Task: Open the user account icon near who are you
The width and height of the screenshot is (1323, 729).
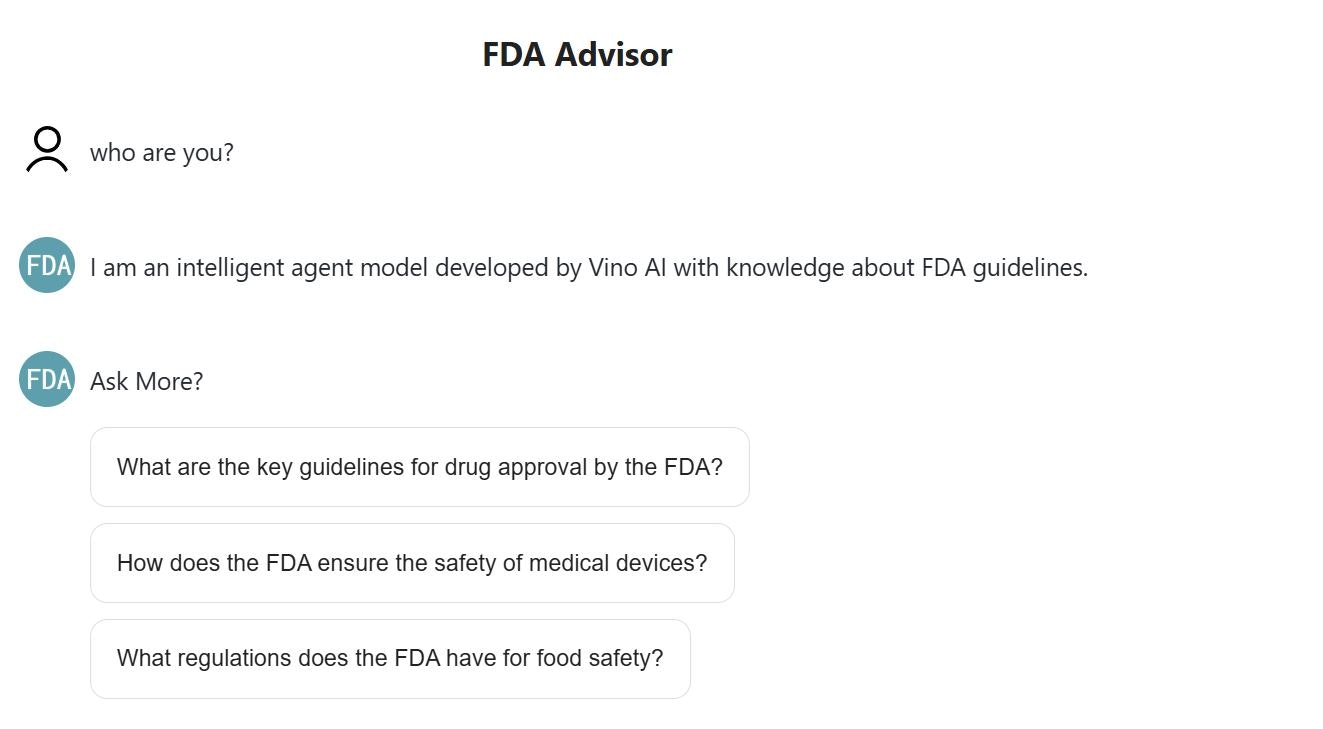Action: [x=46, y=150]
